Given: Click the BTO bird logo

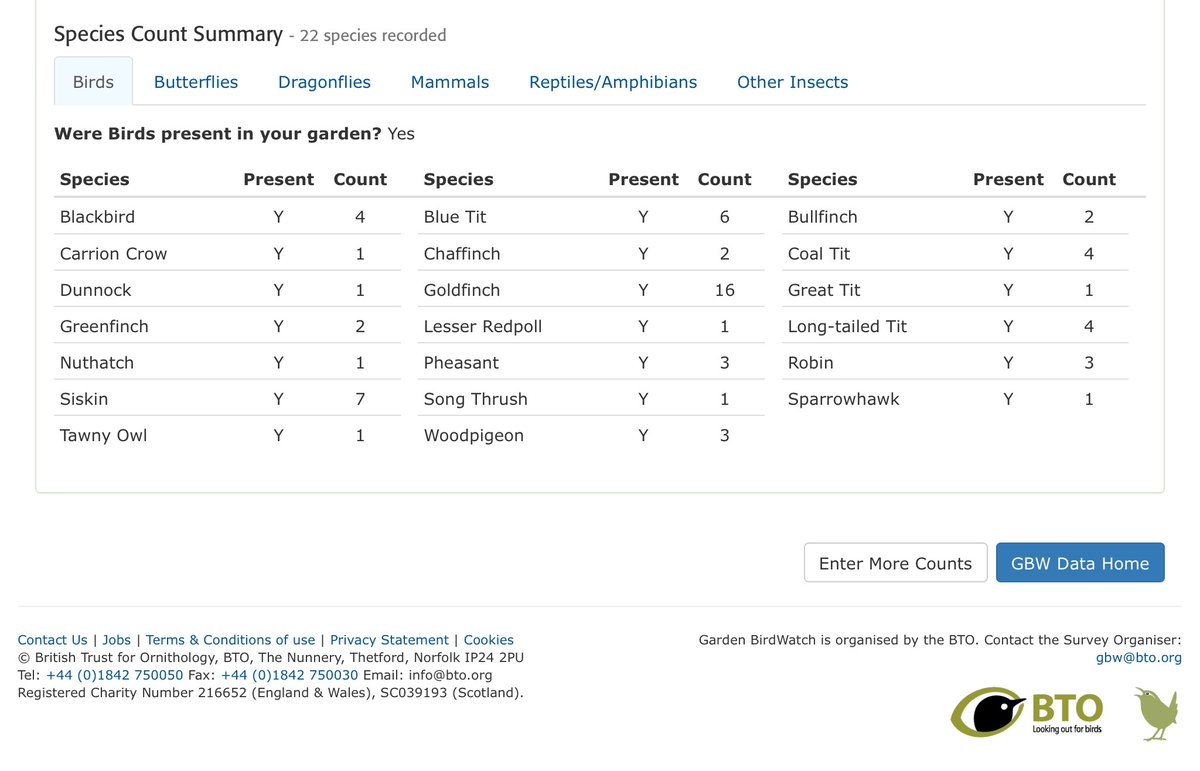Looking at the screenshot, I should pos(1027,712).
